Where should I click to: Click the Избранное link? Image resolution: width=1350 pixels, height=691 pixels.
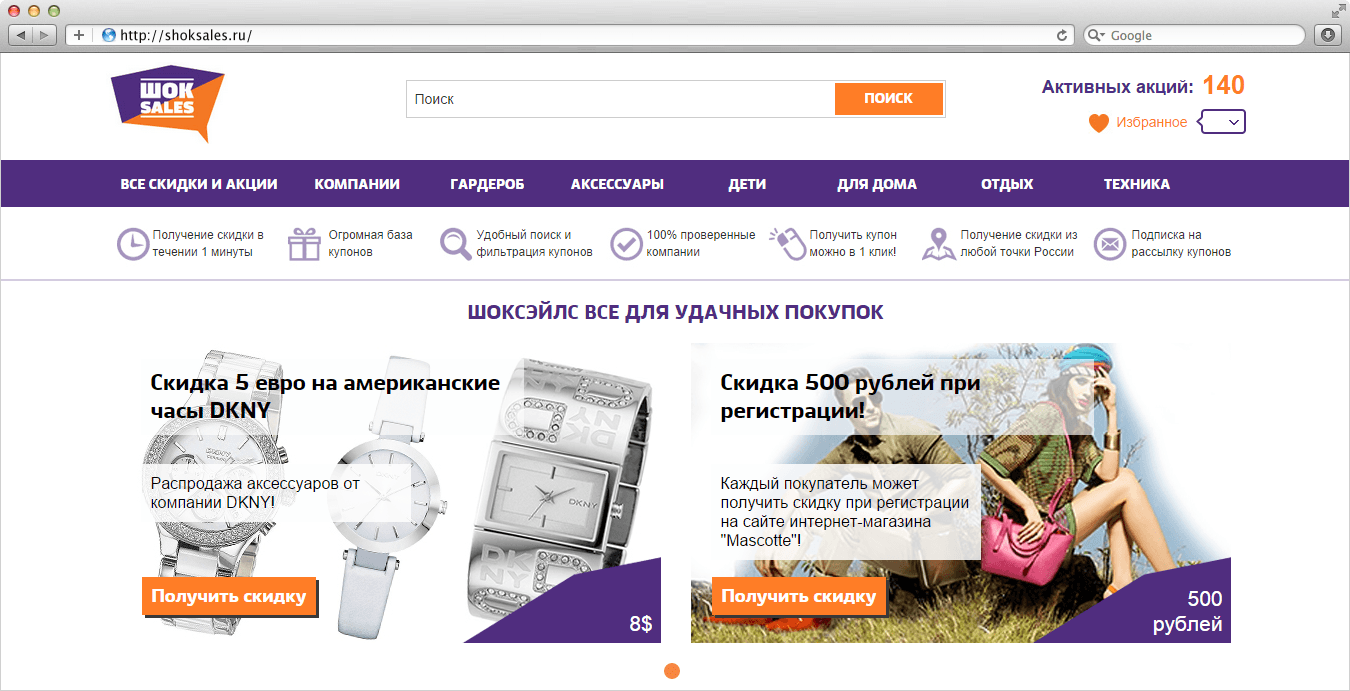pos(1152,122)
